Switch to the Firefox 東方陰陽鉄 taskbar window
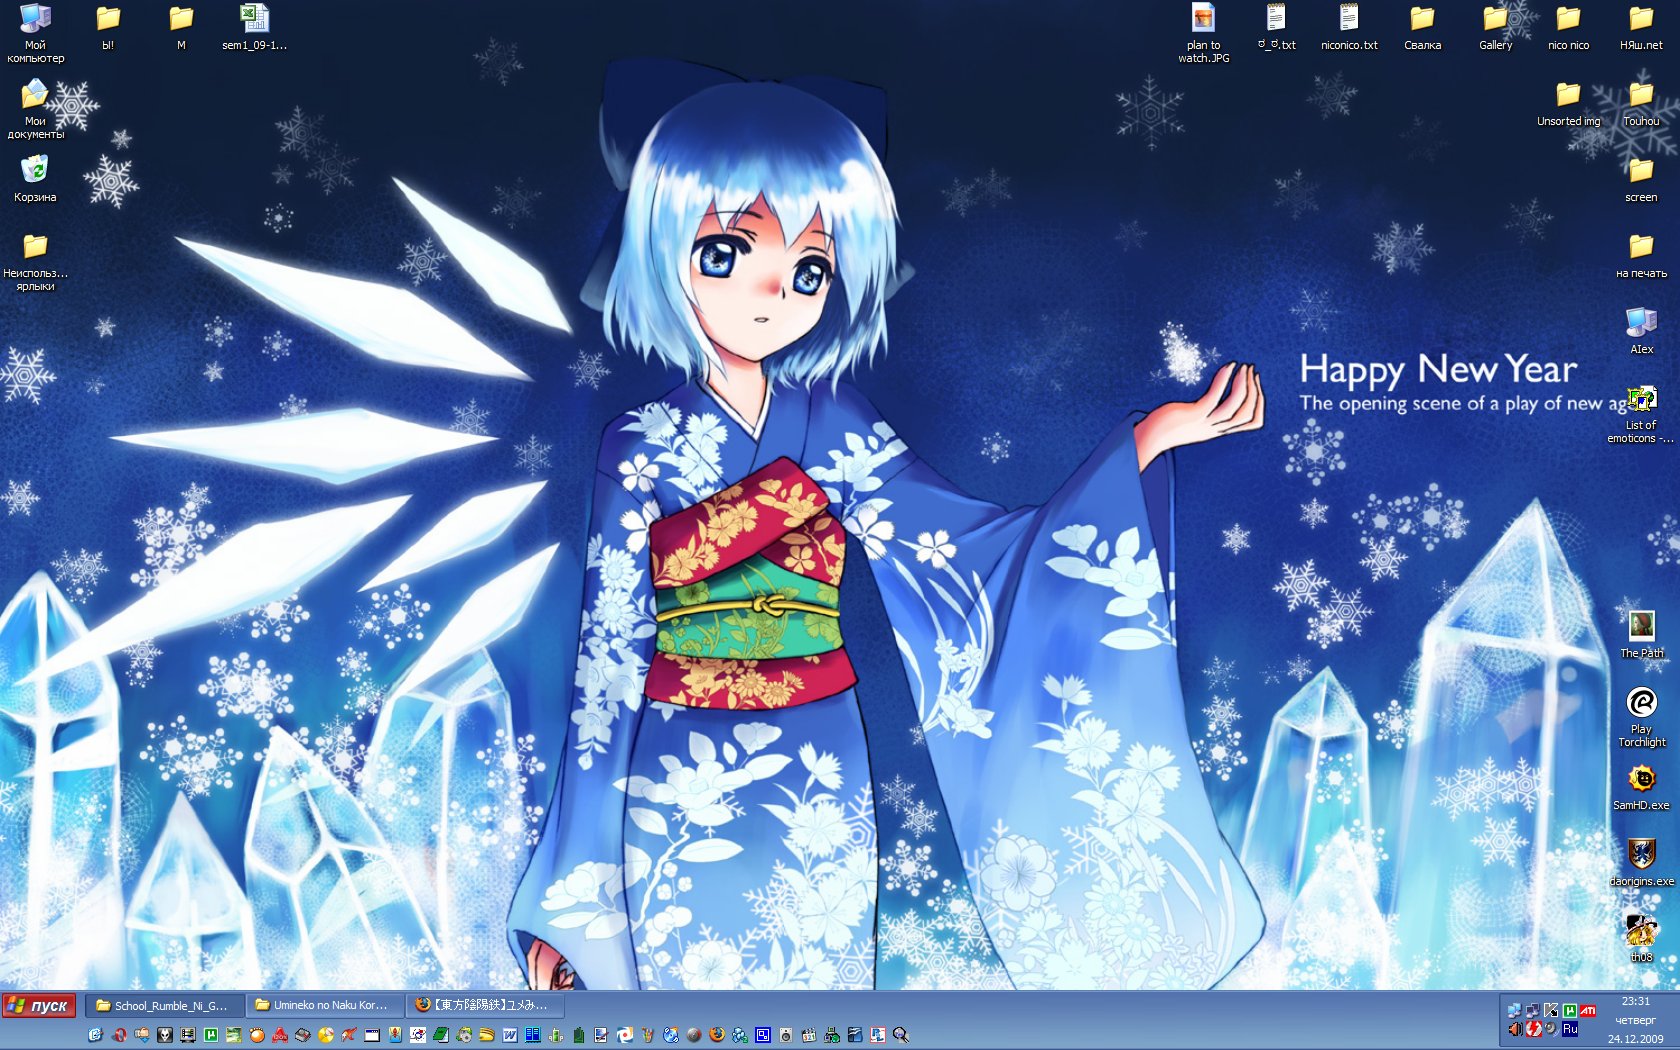1680x1050 pixels. point(485,1005)
